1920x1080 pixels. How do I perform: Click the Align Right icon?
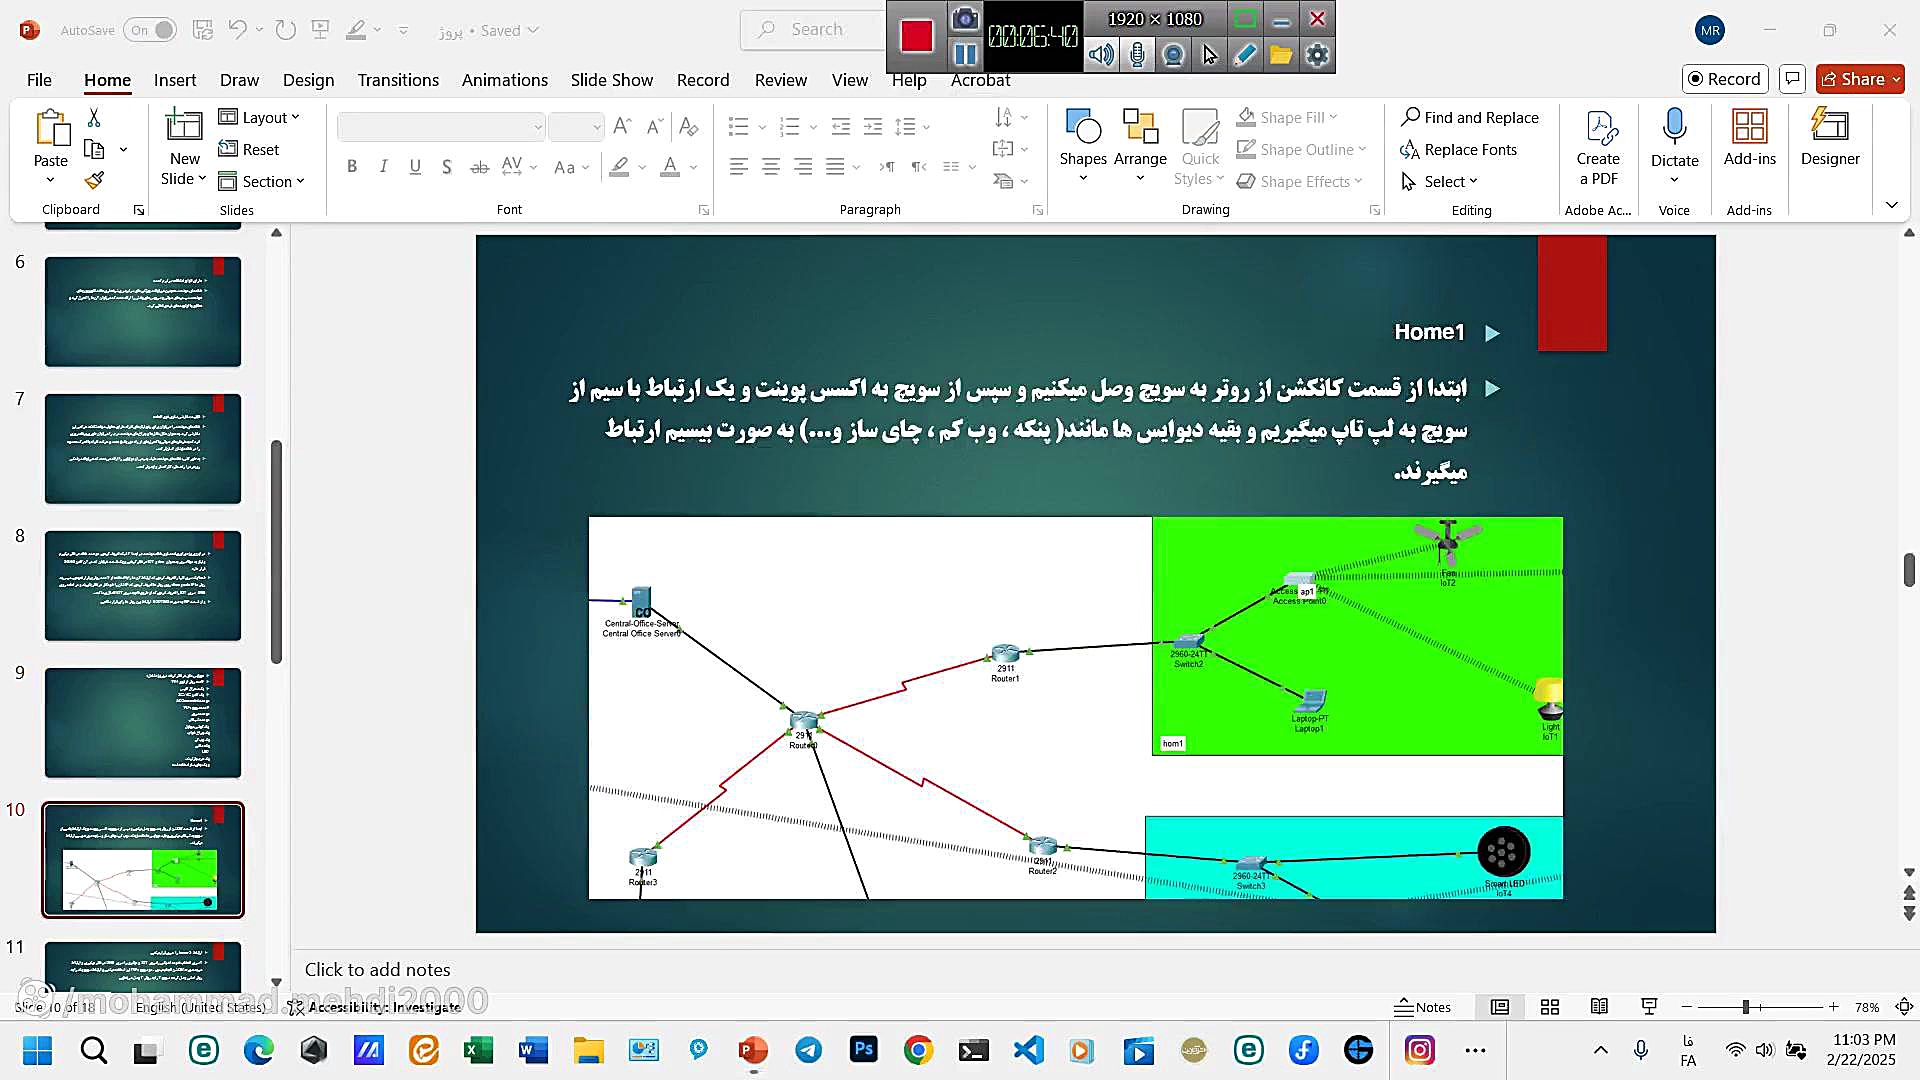pyautogui.click(x=803, y=167)
